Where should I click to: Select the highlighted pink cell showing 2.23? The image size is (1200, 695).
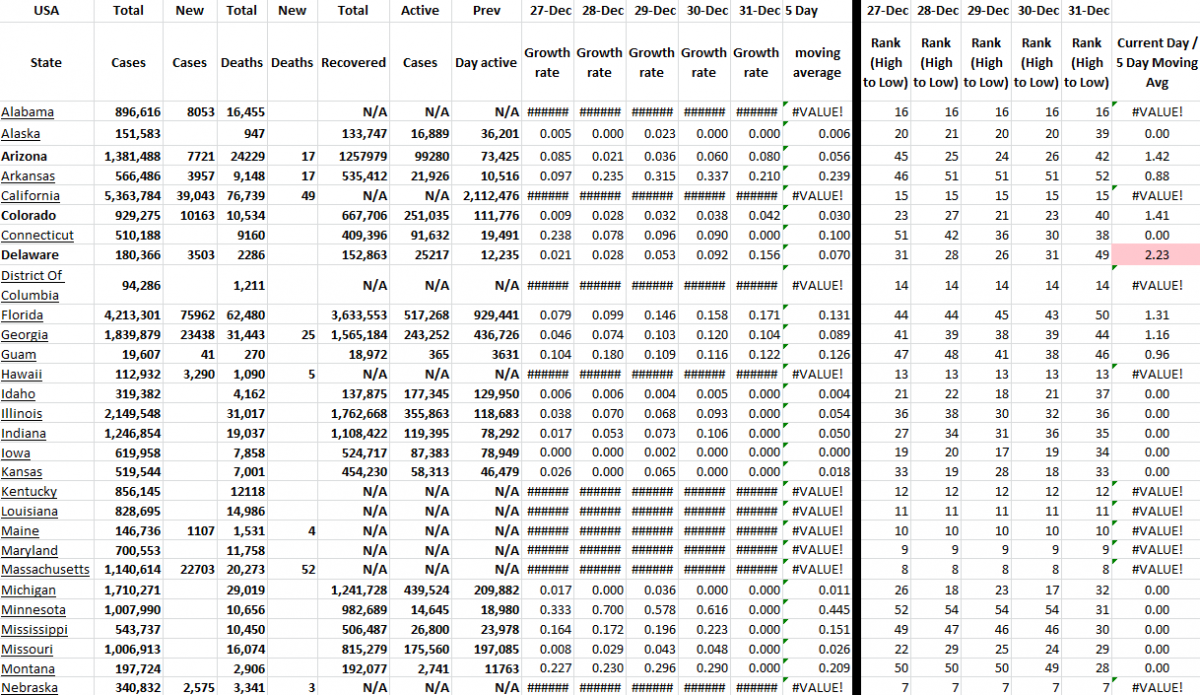1158,255
